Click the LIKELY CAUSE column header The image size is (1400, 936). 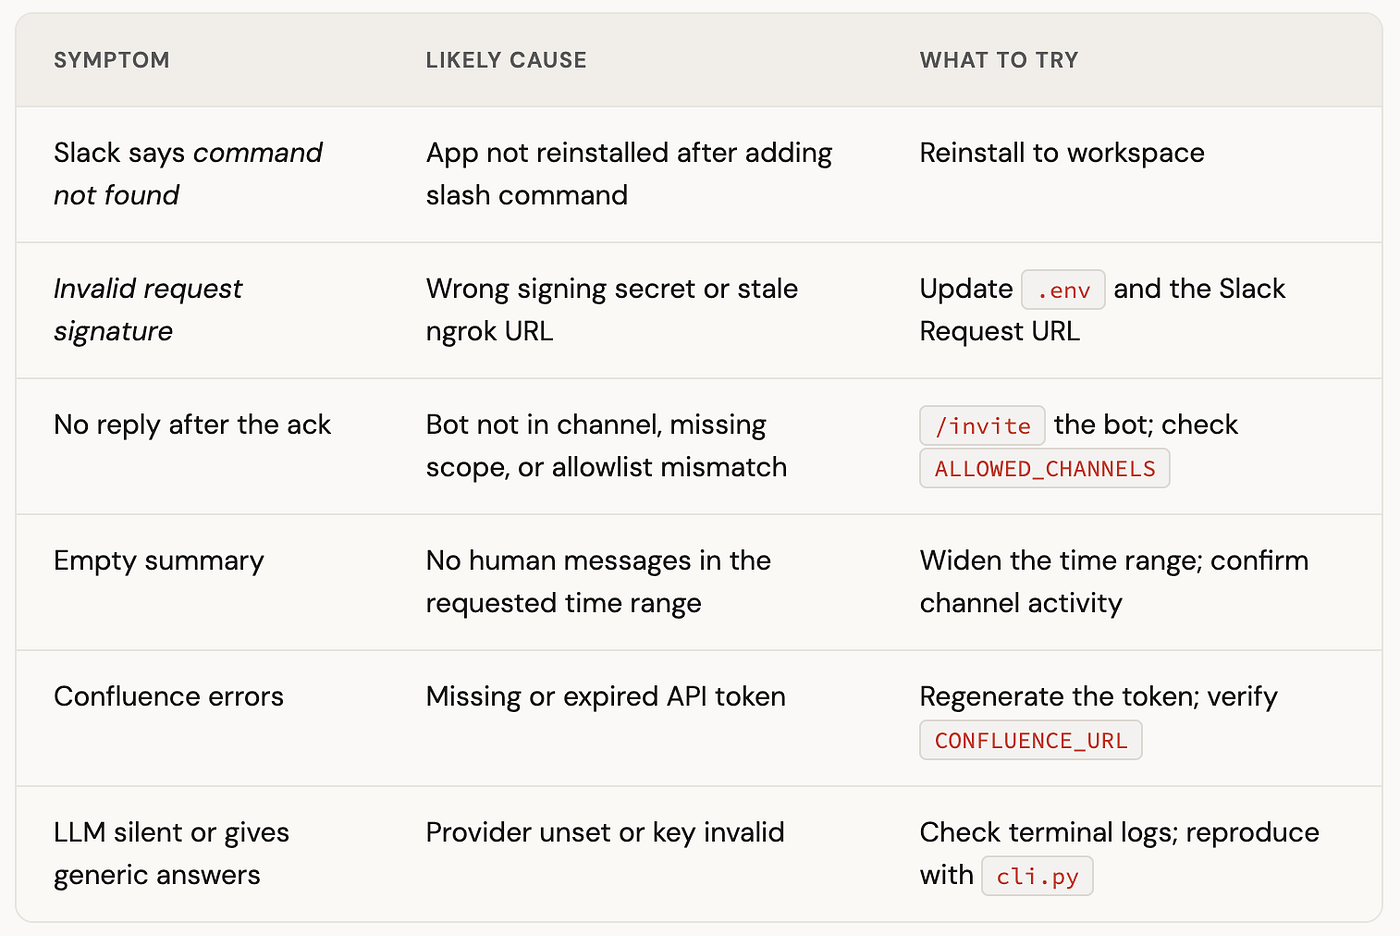pyautogui.click(x=506, y=60)
